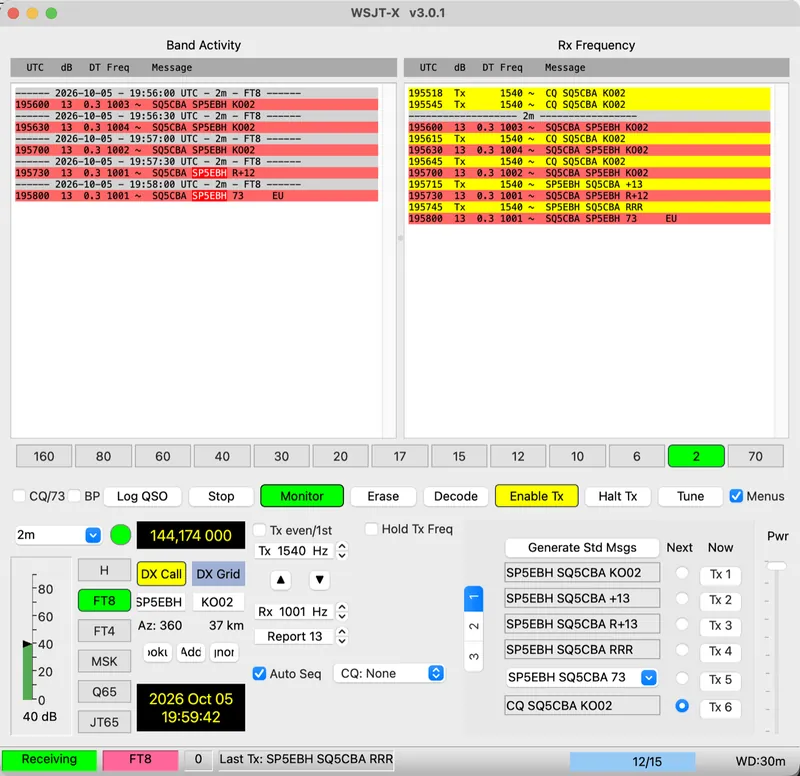Uncheck the Menus checkbox
The height and width of the screenshot is (776, 800).
[x=736, y=496]
